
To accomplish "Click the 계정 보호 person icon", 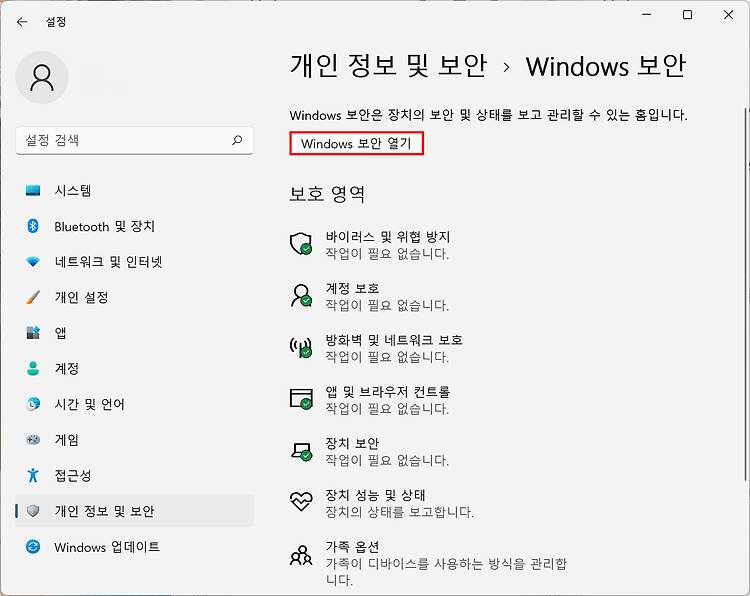I will (x=301, y=296).
